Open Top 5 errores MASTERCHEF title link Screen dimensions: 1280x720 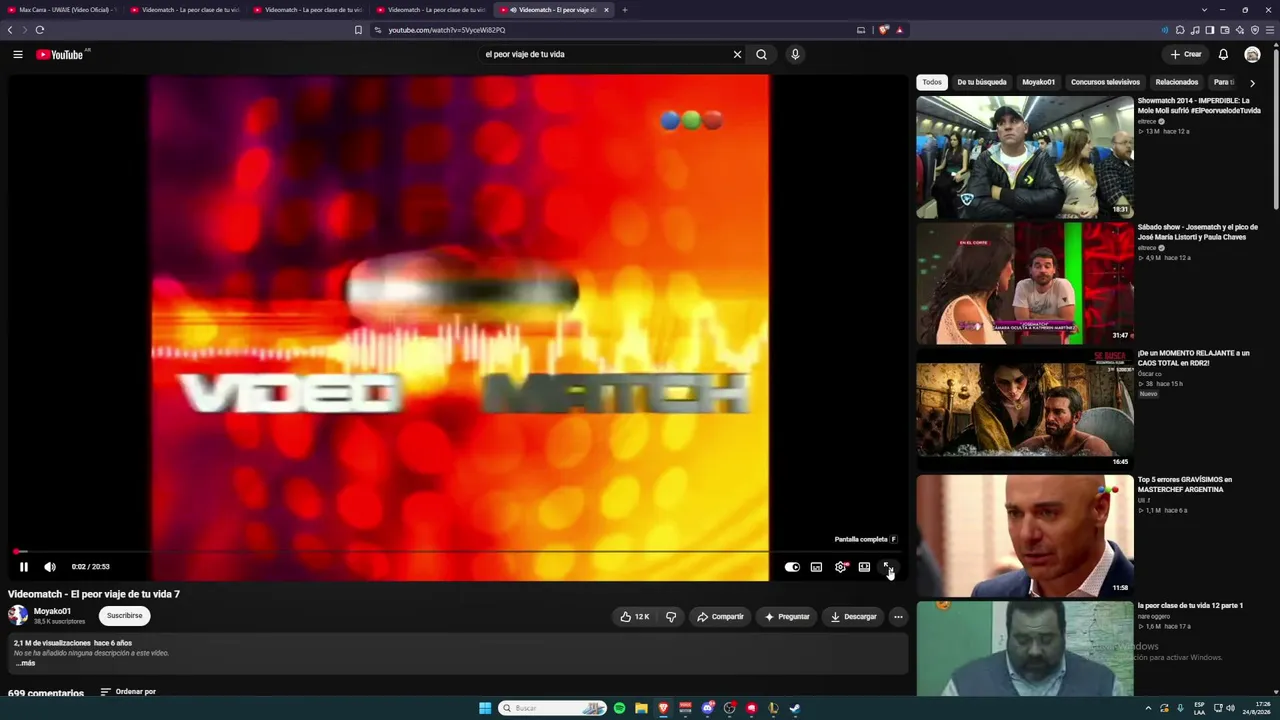pyautogui.click(x=1186, y=484)
